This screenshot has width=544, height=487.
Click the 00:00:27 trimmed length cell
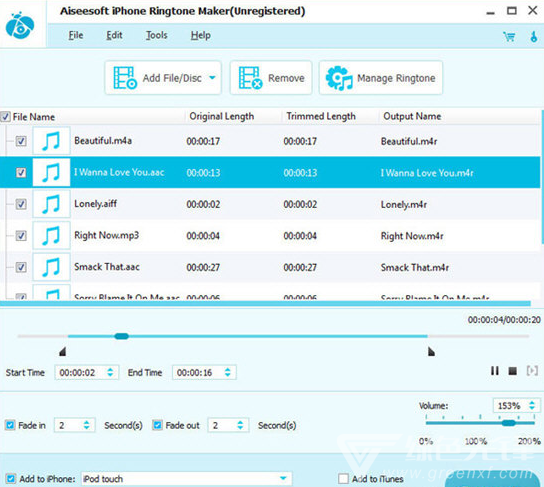click(x=300, y=267)
